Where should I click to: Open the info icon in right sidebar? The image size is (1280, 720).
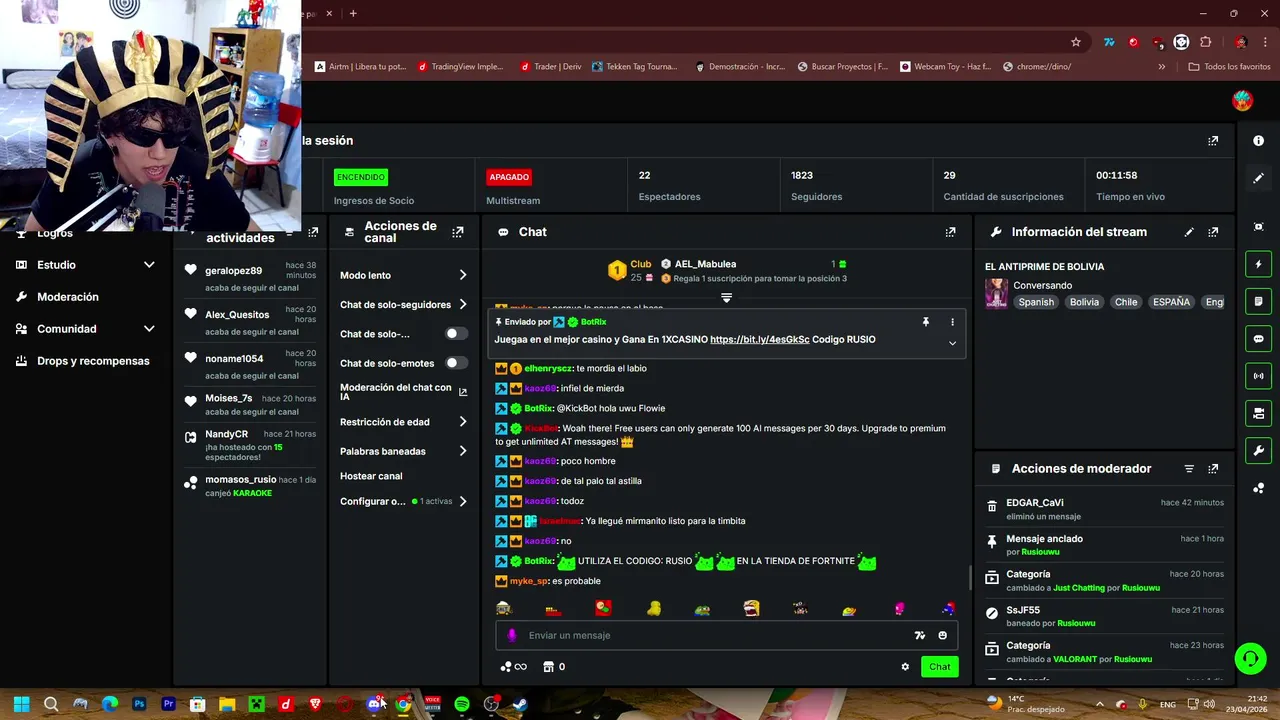point(1258,141)
